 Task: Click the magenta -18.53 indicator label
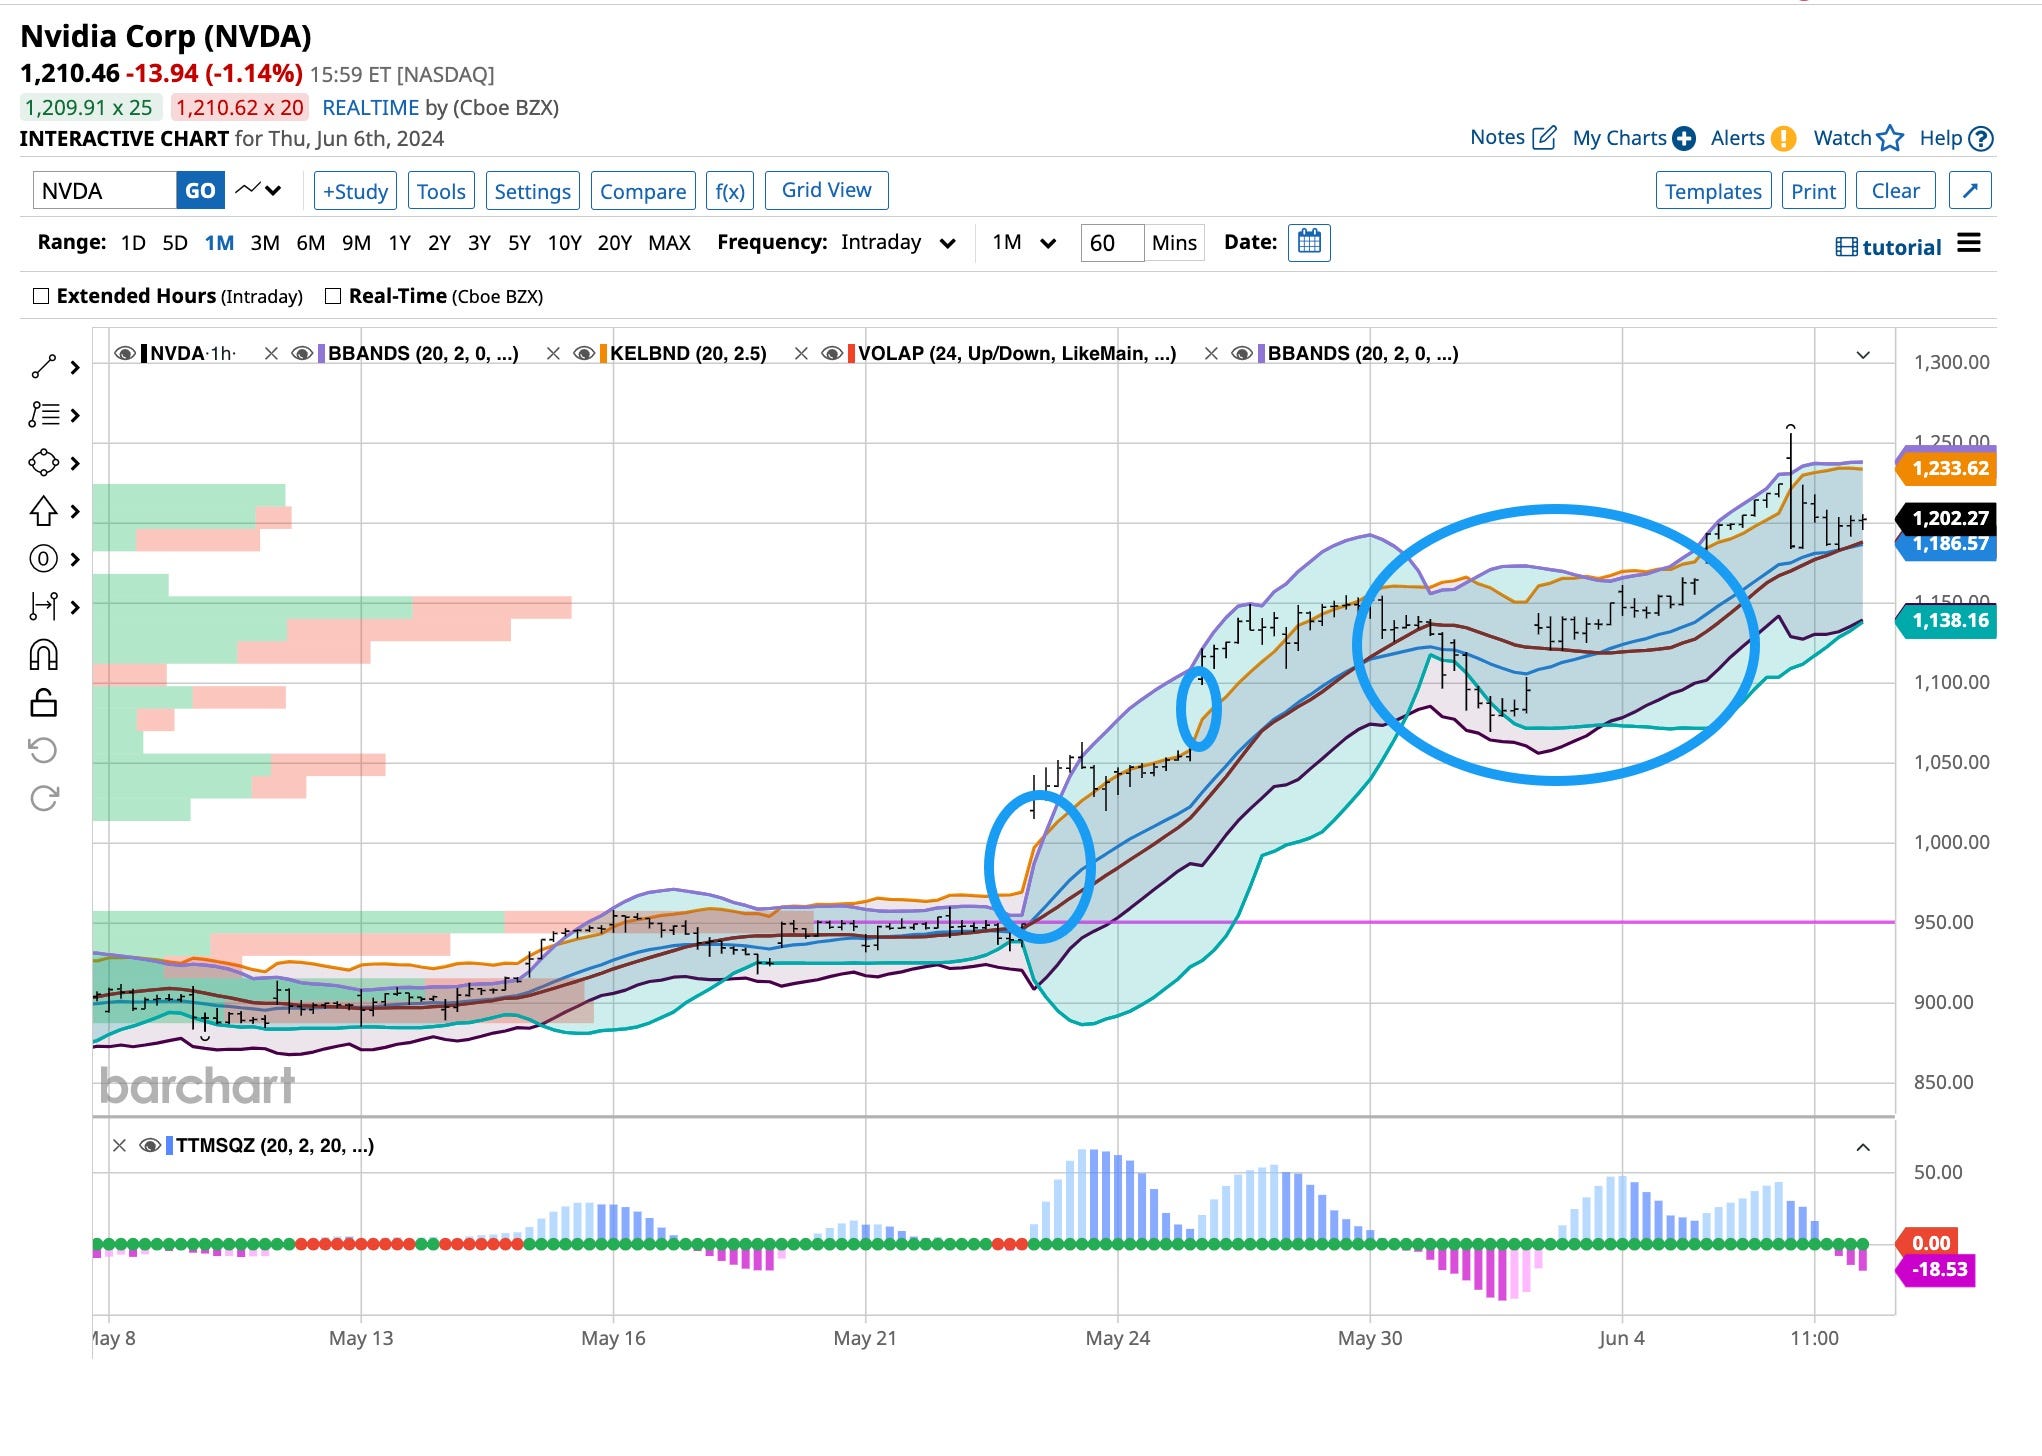click(x=1936, y=1269)
